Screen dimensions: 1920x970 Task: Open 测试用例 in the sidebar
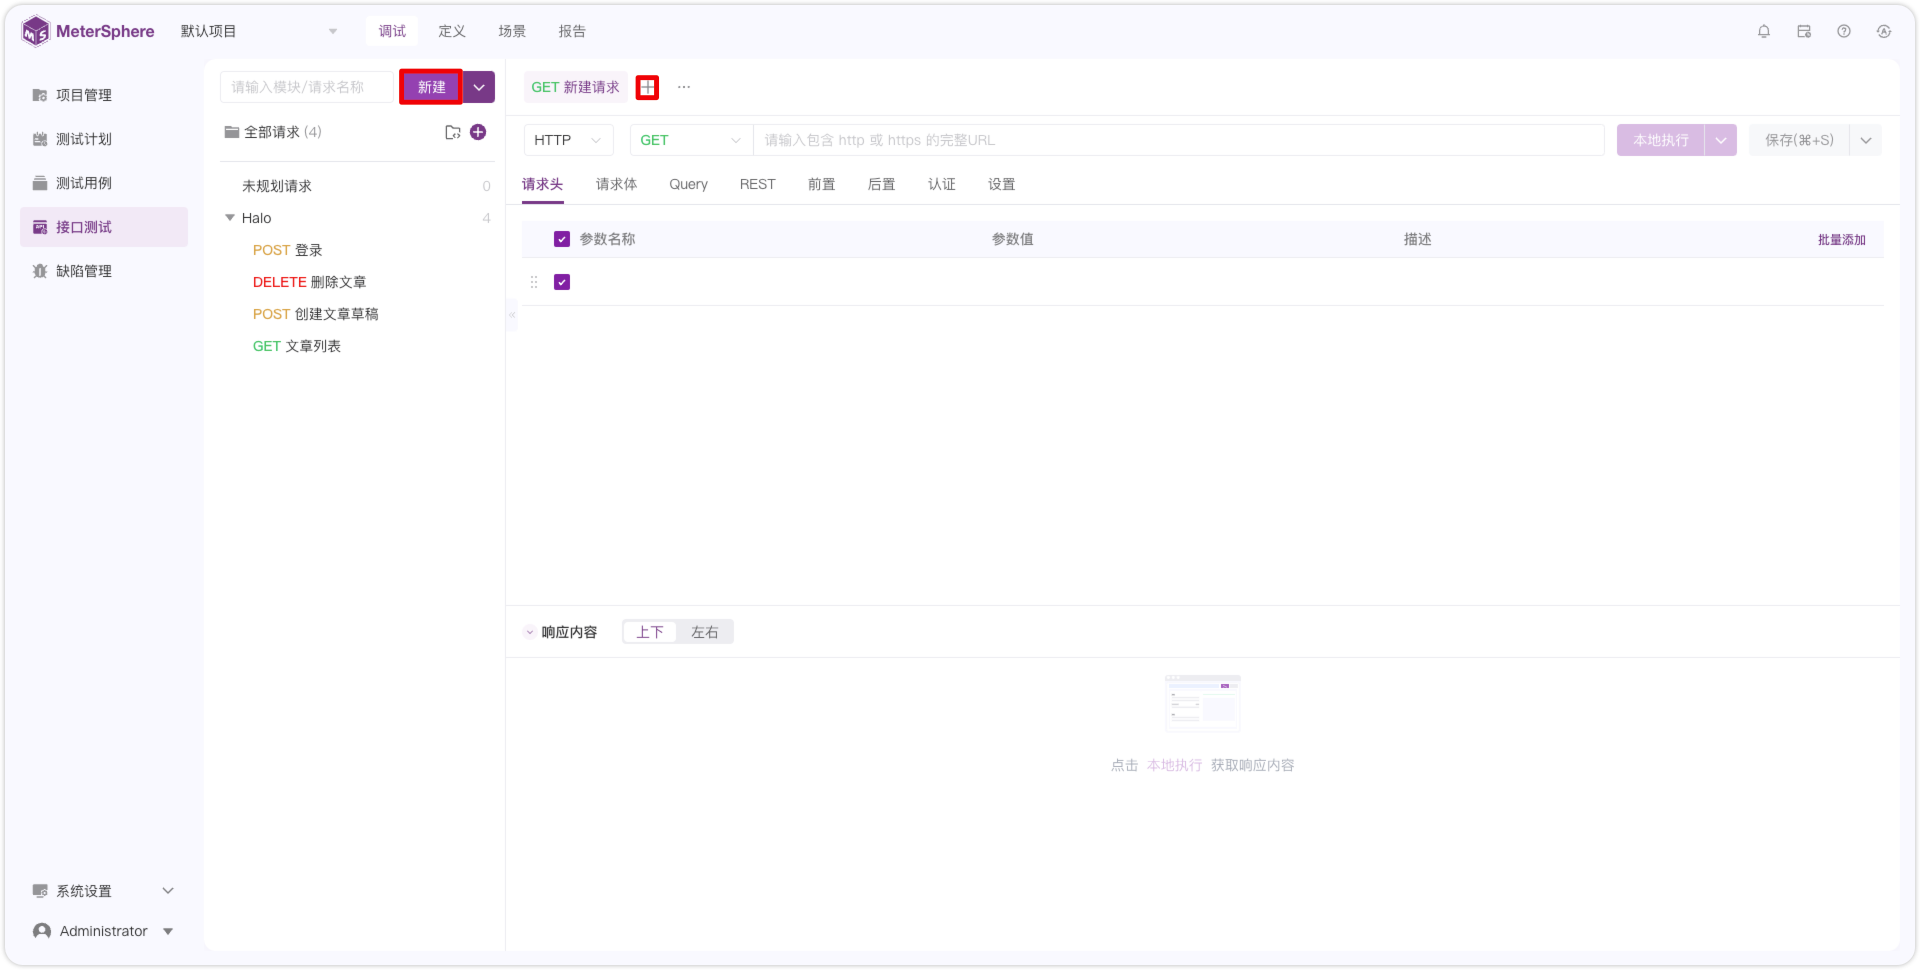pyautogui.click(x=104, y=183)
